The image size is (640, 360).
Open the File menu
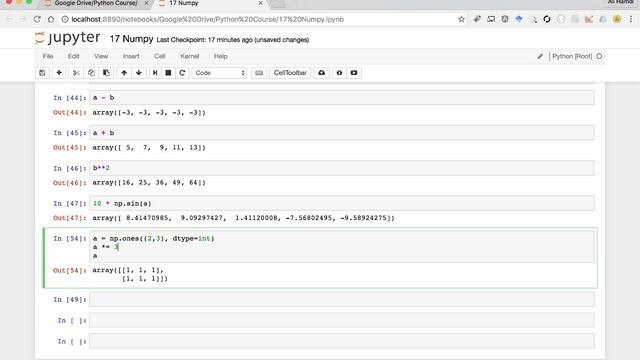point(48,56)
